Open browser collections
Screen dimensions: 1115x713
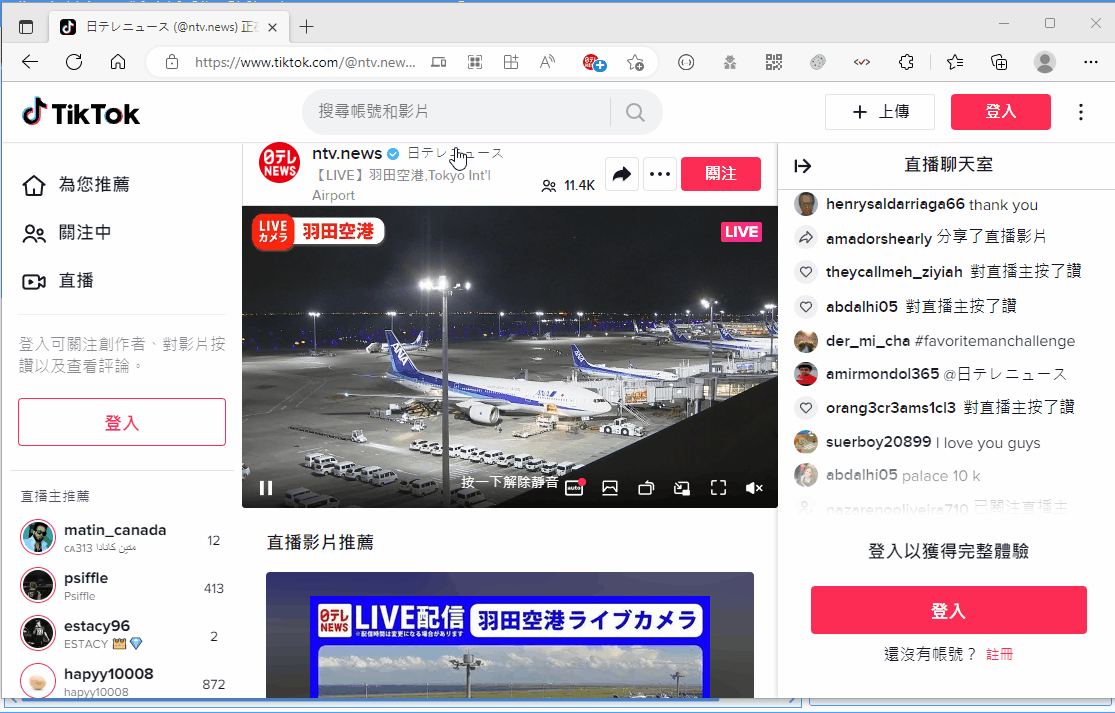999,63
